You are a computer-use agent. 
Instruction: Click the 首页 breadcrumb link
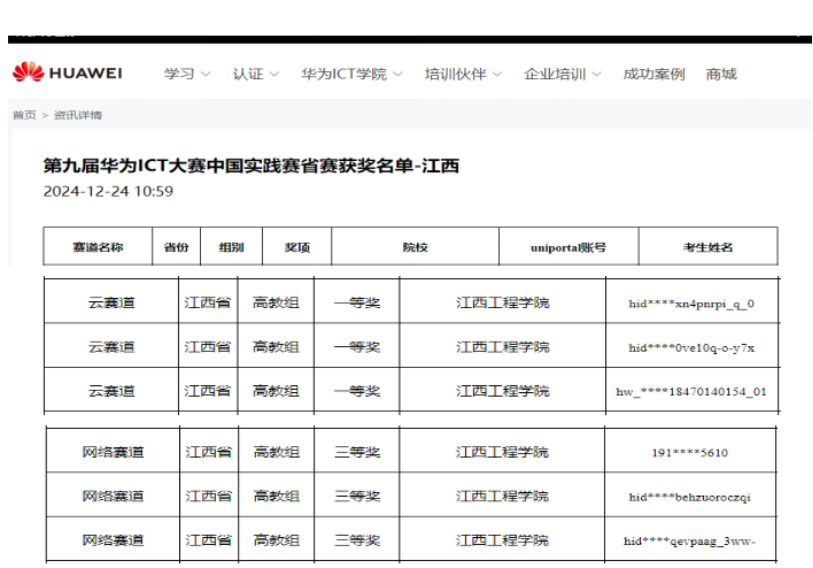pyautogui.click(x=24, y=115)
